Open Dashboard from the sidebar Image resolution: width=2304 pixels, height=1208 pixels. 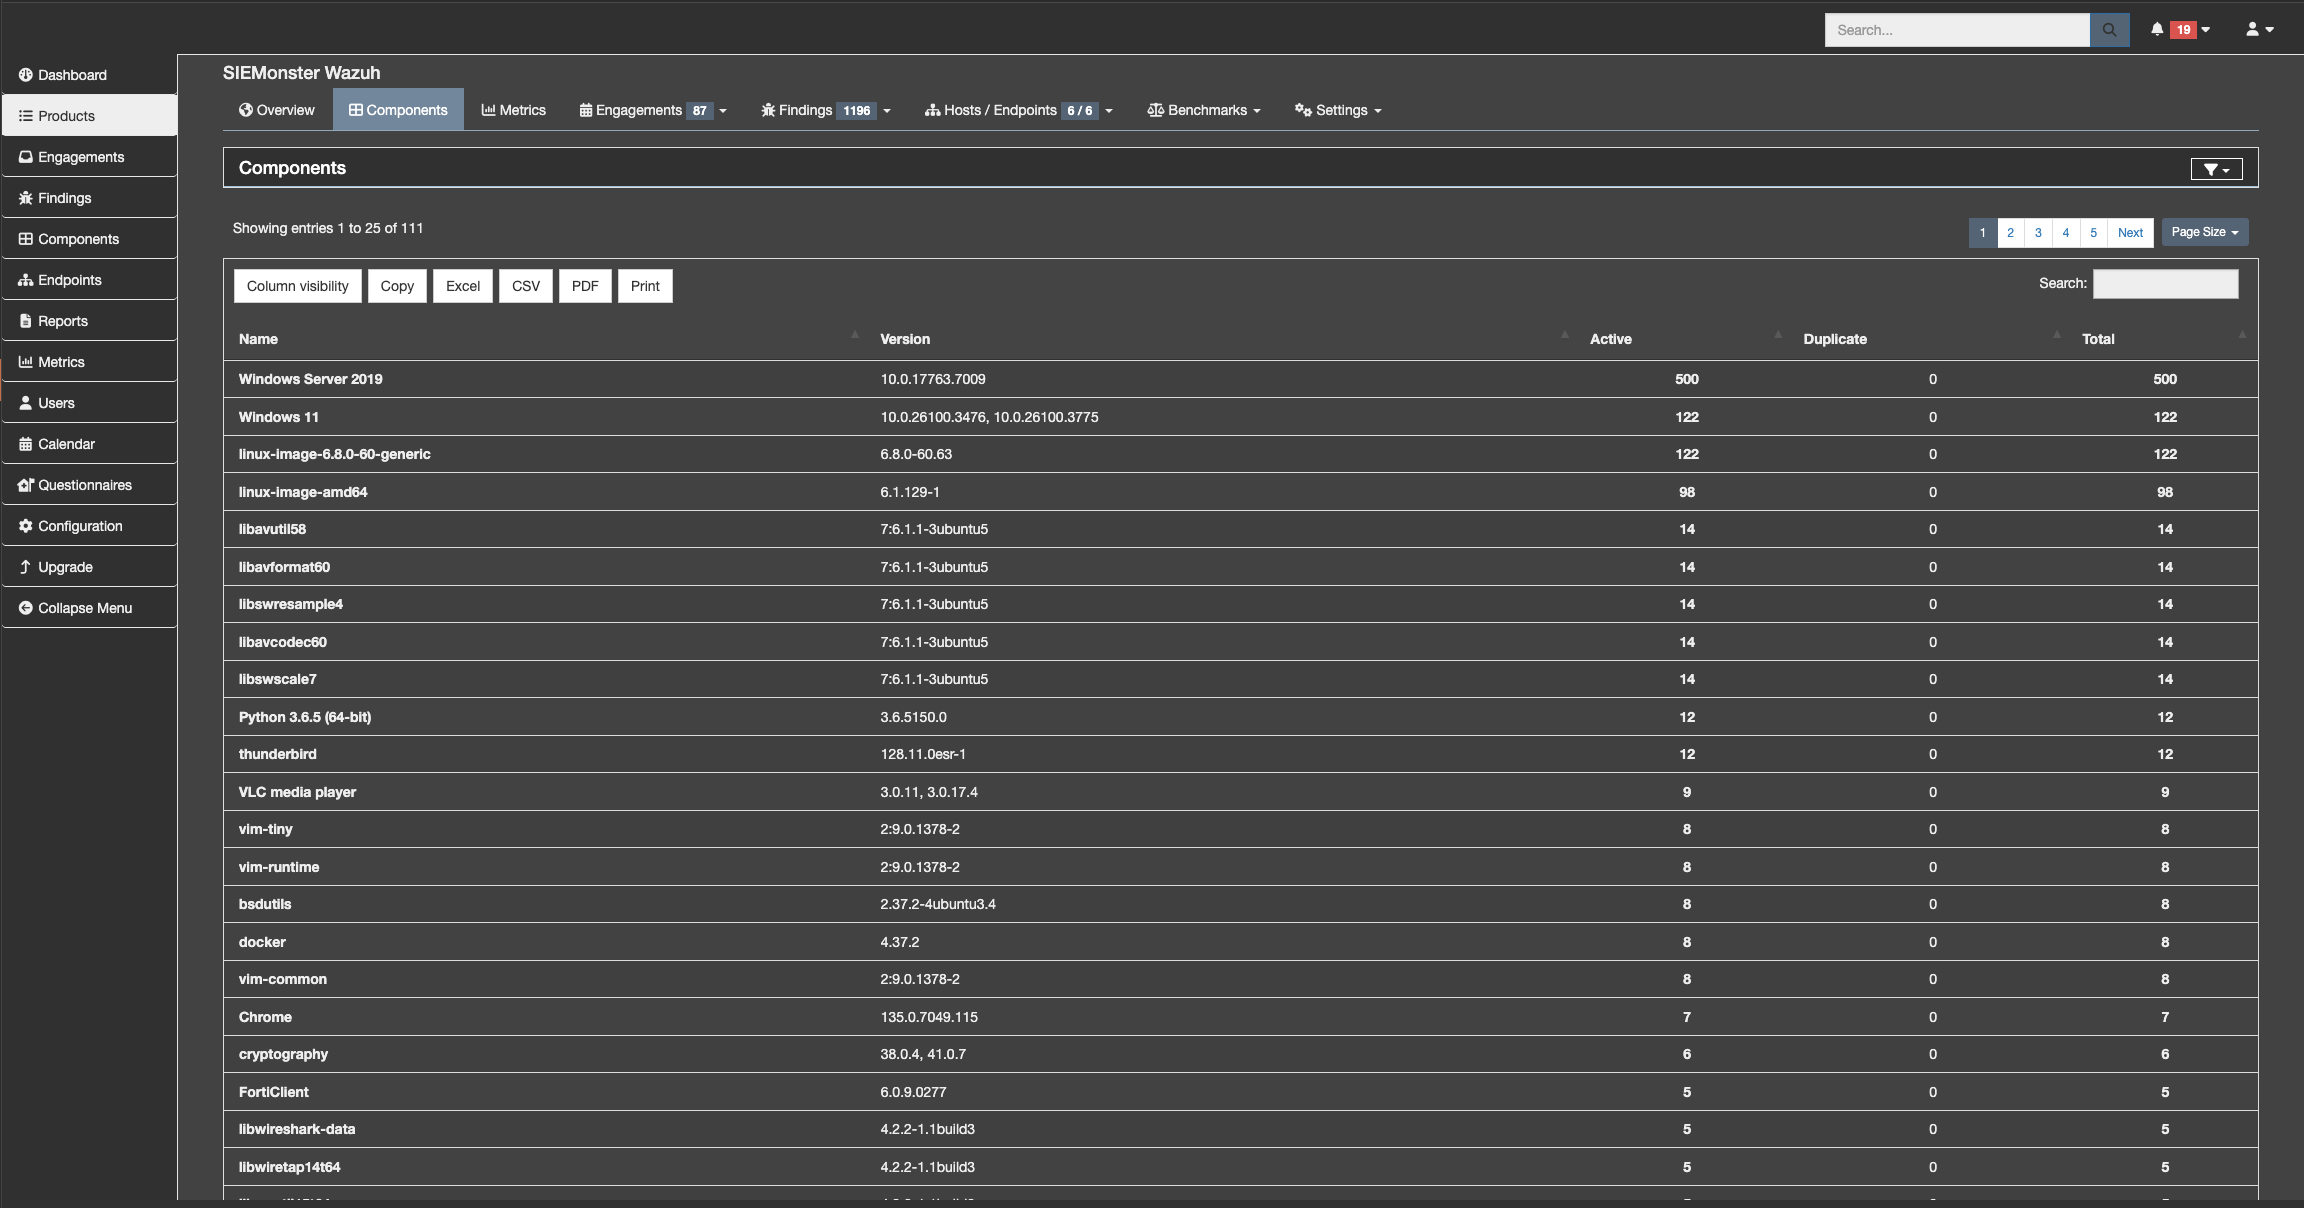point(72,75)
